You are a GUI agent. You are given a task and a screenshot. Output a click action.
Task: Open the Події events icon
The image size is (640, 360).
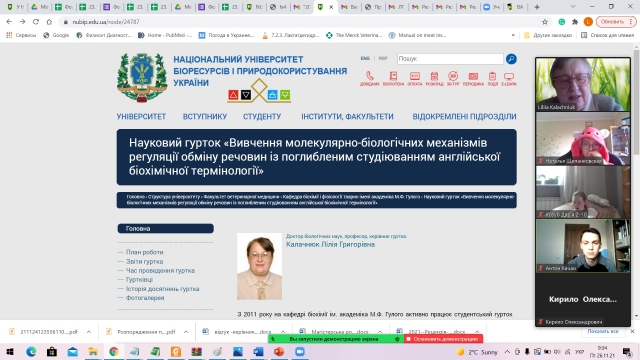point(493,78)
